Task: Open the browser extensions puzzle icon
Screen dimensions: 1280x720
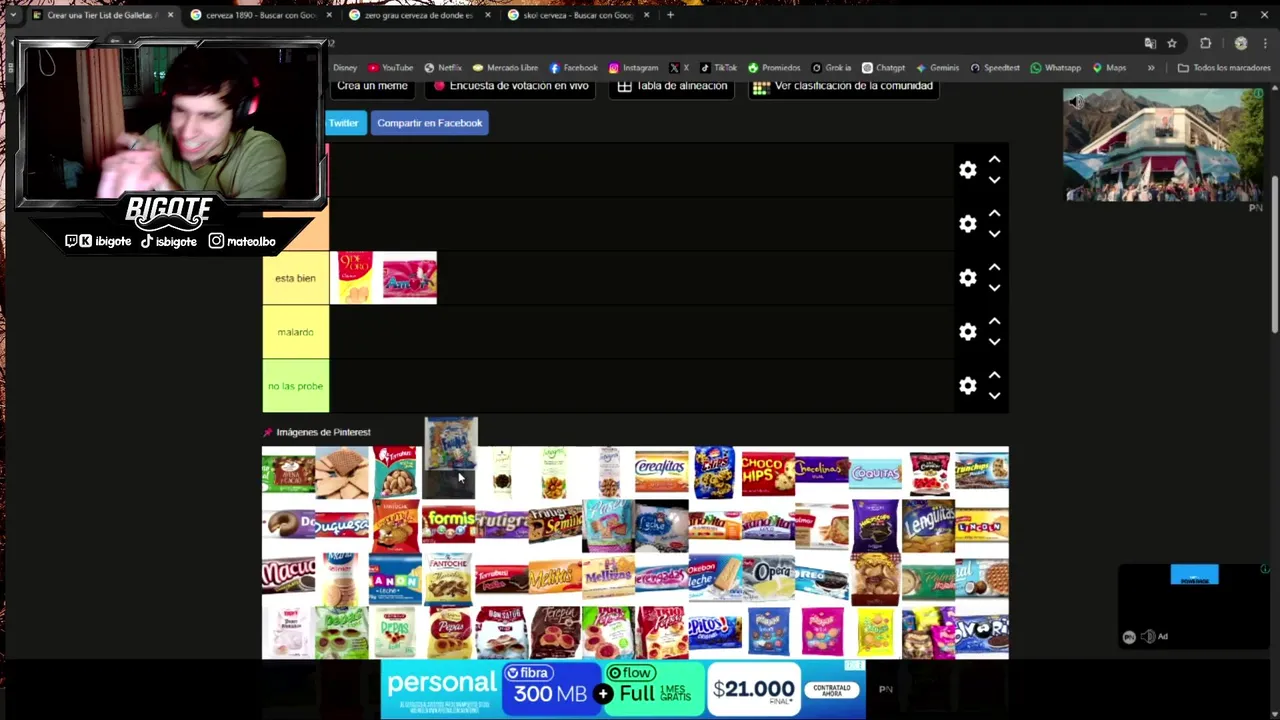Action: click(1205, 43)
